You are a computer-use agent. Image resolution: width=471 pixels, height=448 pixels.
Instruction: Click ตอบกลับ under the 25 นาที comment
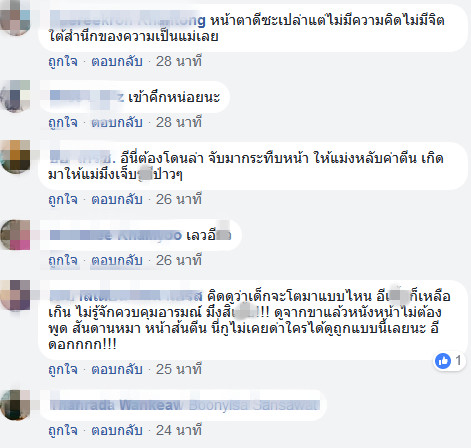[x=117, y=370]
